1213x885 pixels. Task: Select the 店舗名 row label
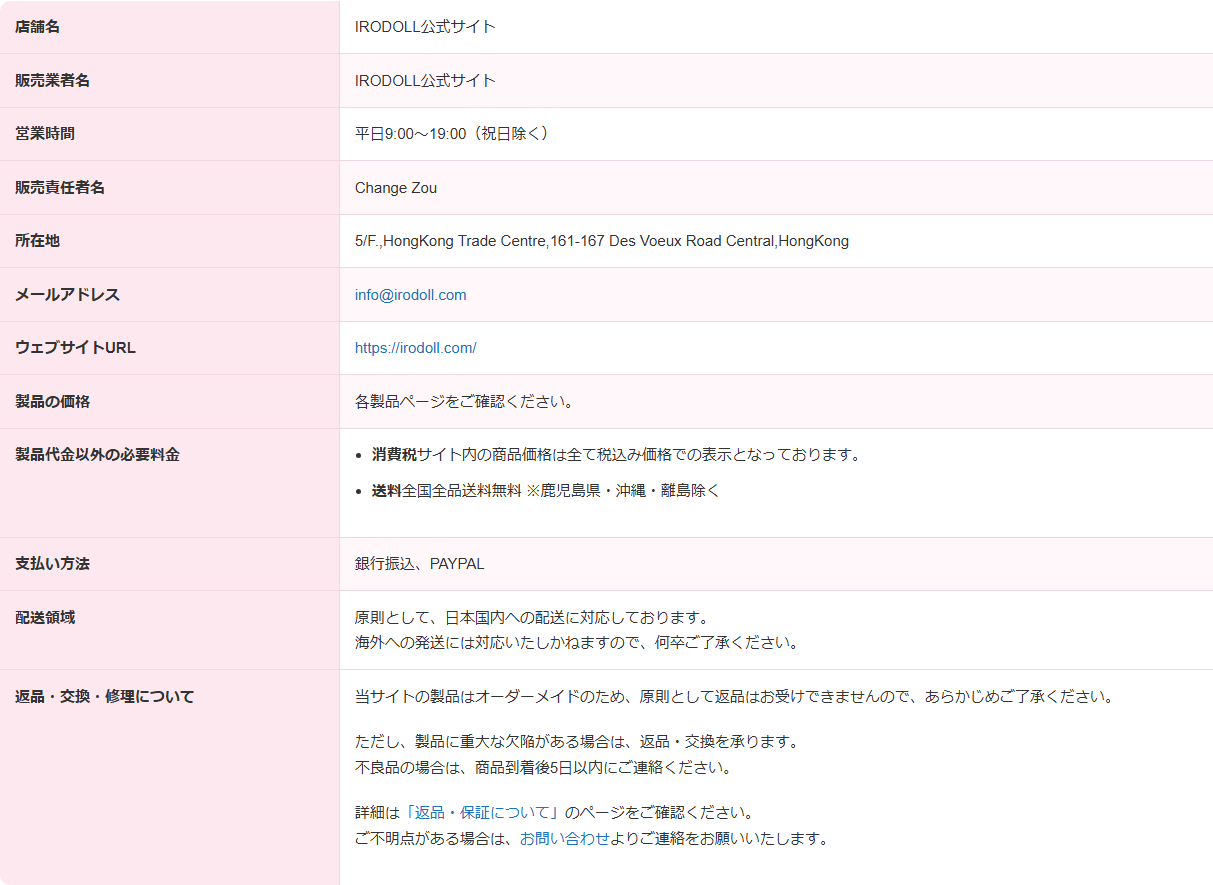(x=38, y=27)
